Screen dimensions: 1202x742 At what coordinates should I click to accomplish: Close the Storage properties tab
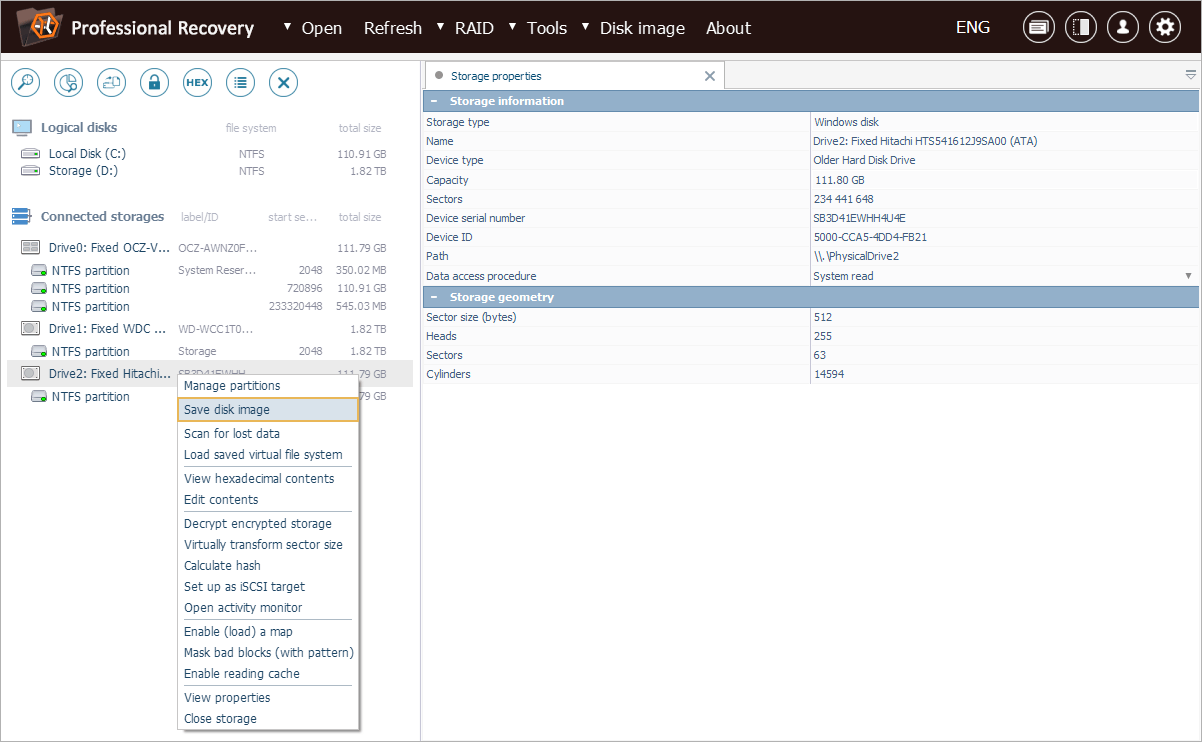[710, 76]
